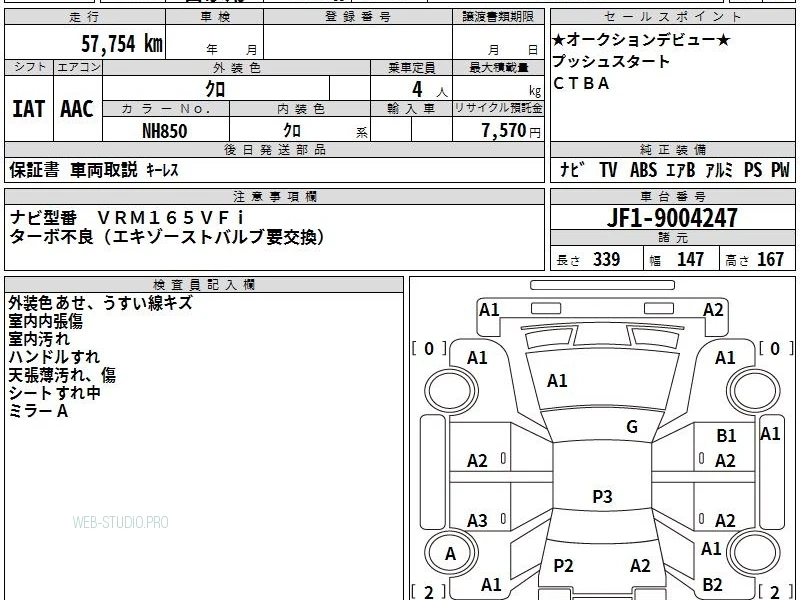Click the 車台番号 header

[672, 196]
